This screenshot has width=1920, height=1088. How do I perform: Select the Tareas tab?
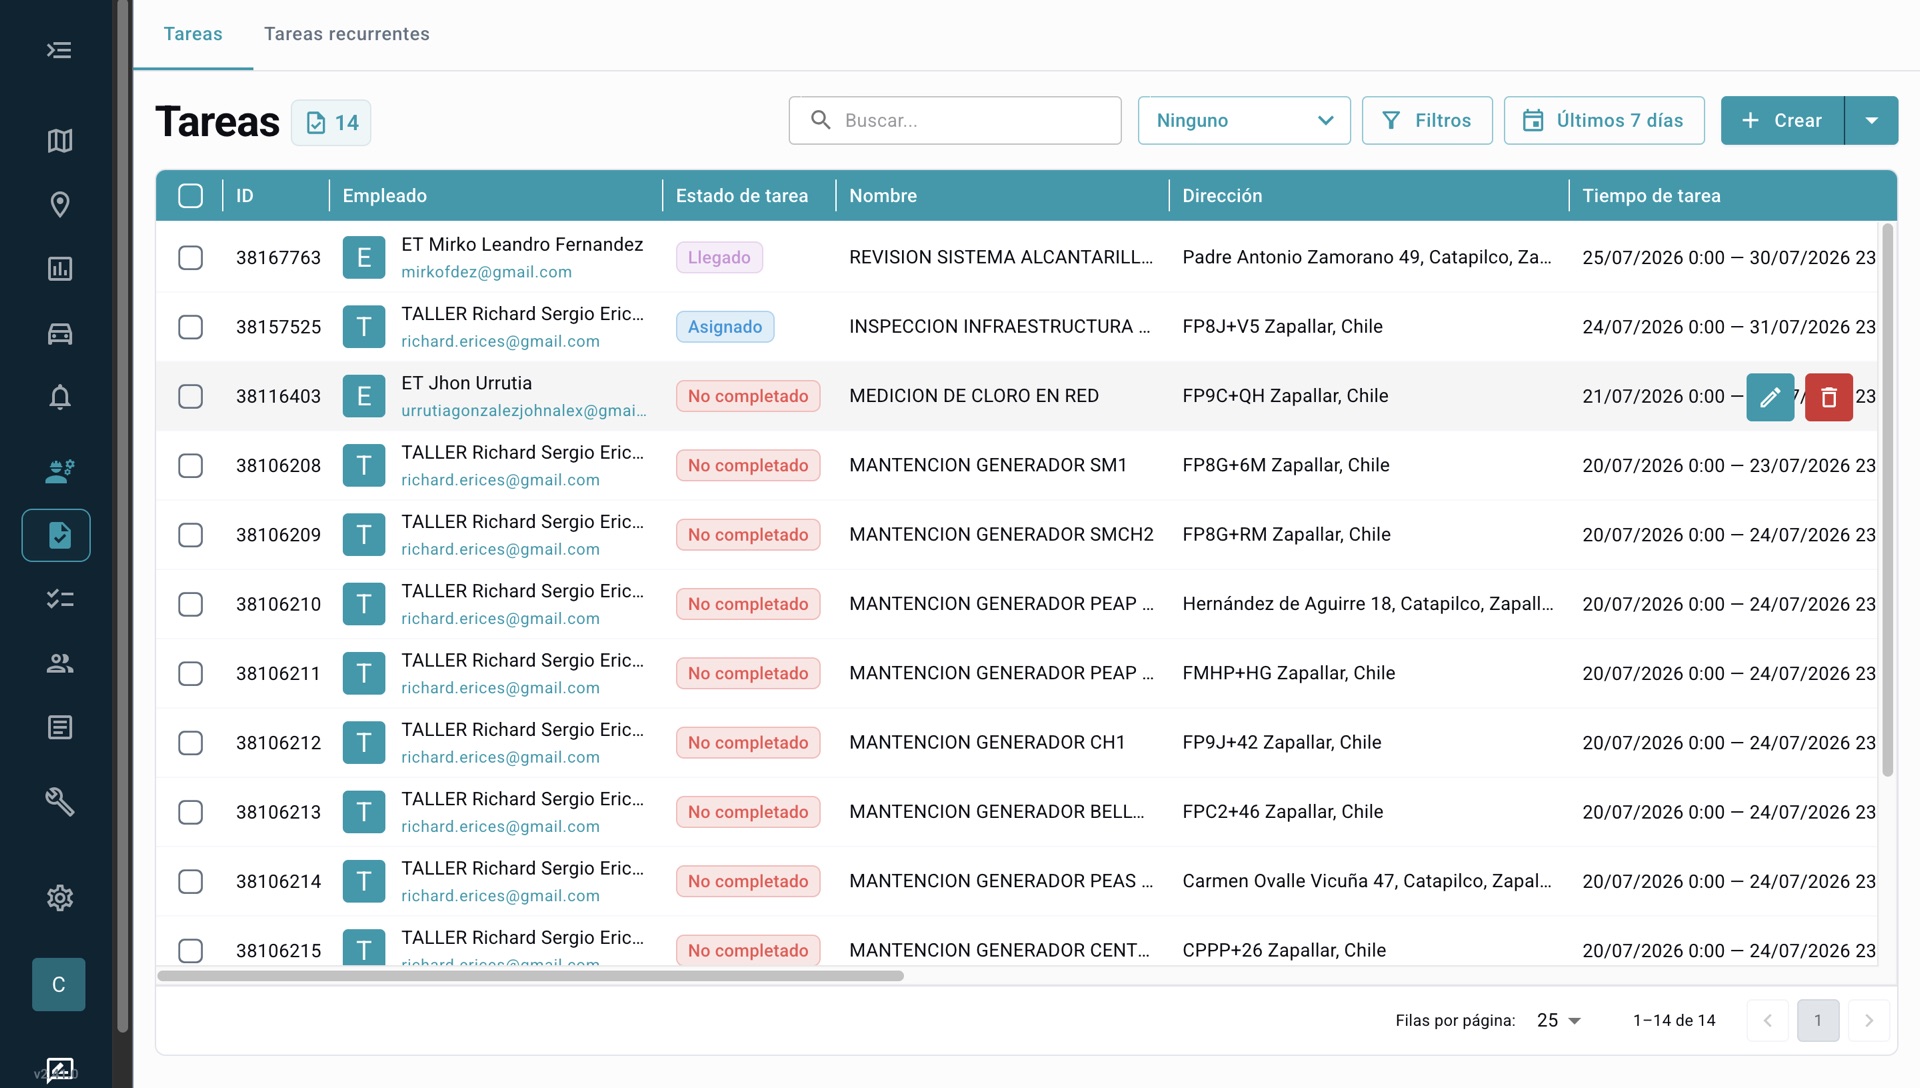pos(193,34)
